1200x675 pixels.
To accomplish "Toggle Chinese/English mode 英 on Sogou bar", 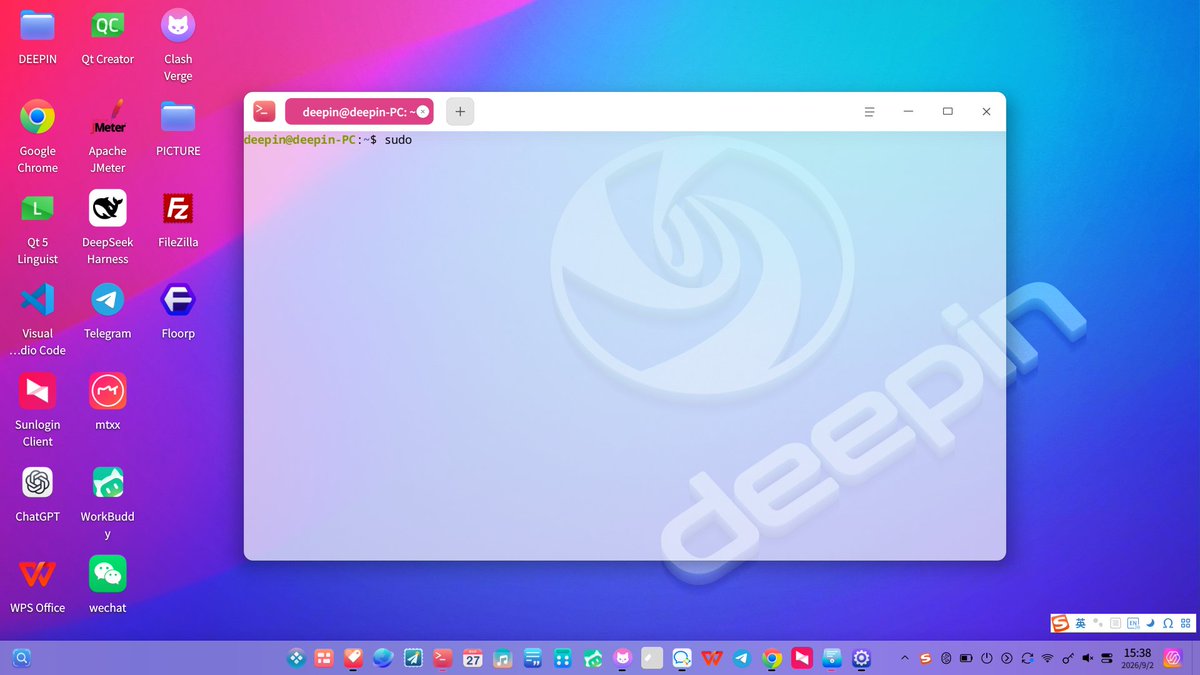I will click(1081, 623).
